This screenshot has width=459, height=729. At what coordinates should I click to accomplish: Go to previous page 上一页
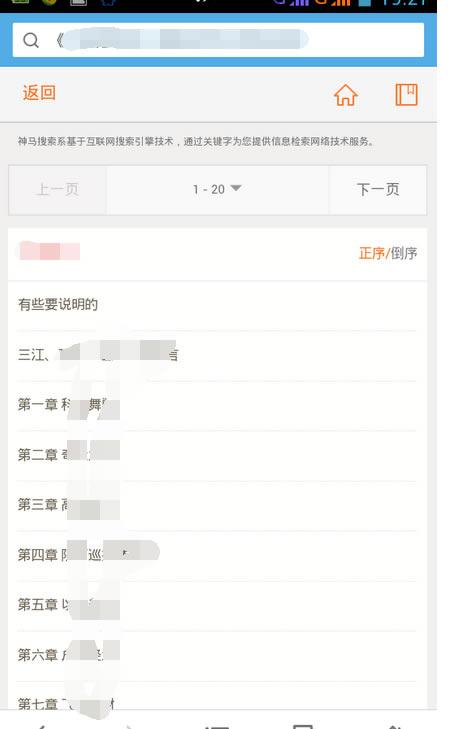[x=58, y=190]
